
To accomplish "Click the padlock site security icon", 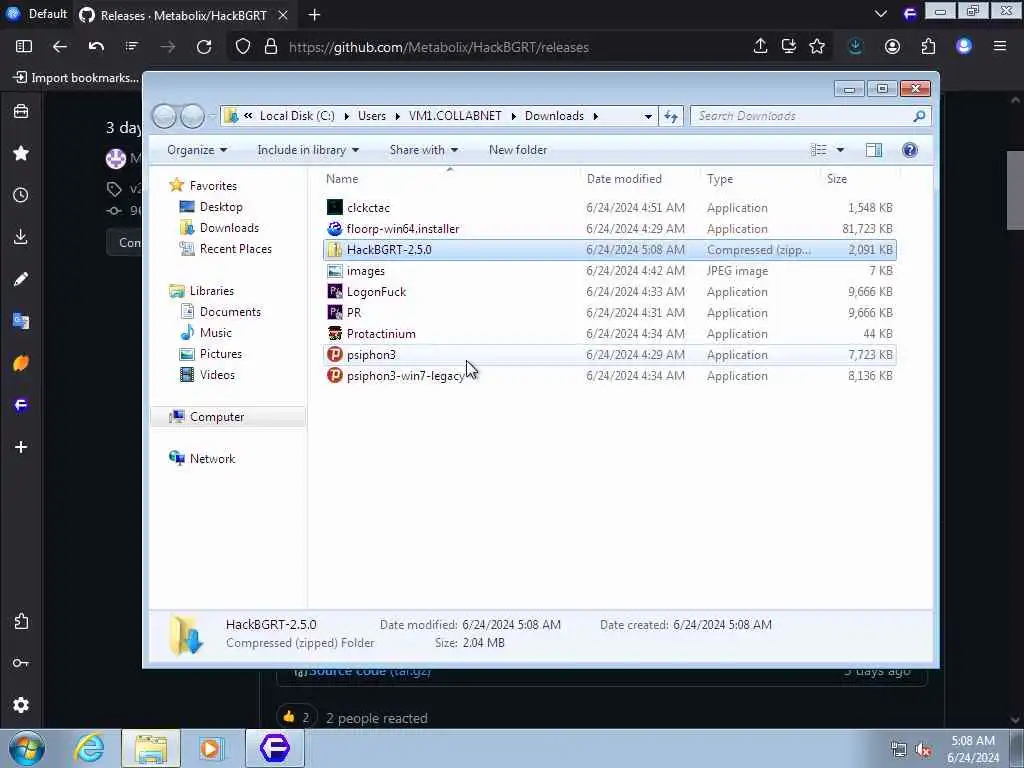I will tap(271, 46).
